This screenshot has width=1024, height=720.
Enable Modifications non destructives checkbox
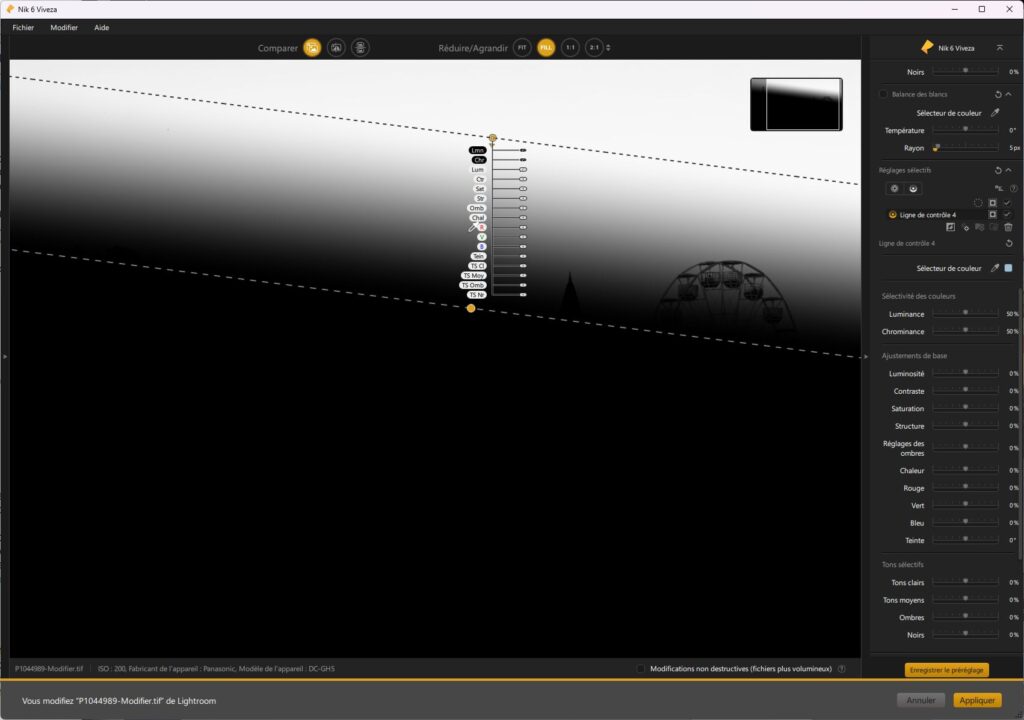[641, 668]
